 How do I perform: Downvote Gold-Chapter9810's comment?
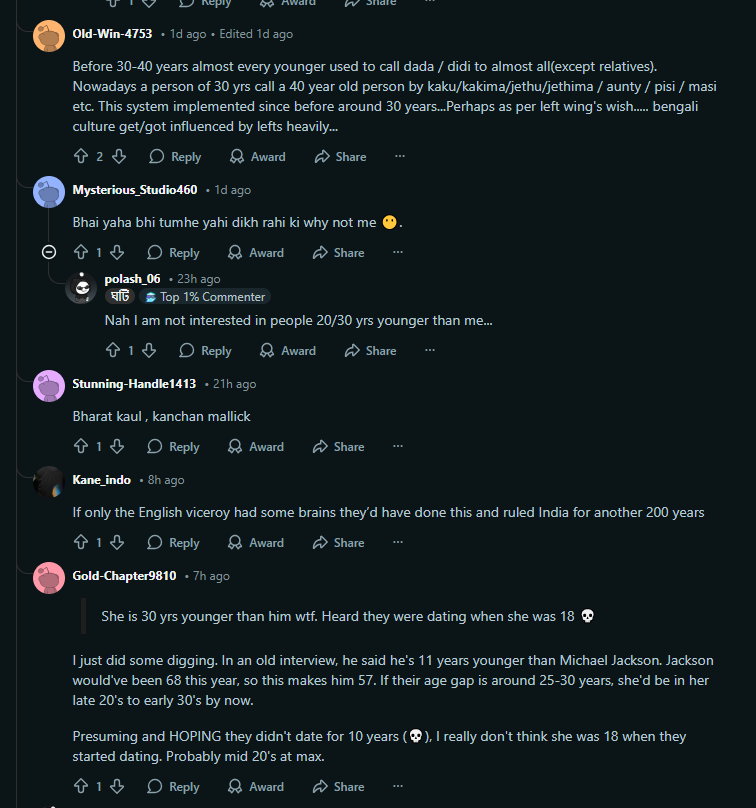(x=117, y=787)
